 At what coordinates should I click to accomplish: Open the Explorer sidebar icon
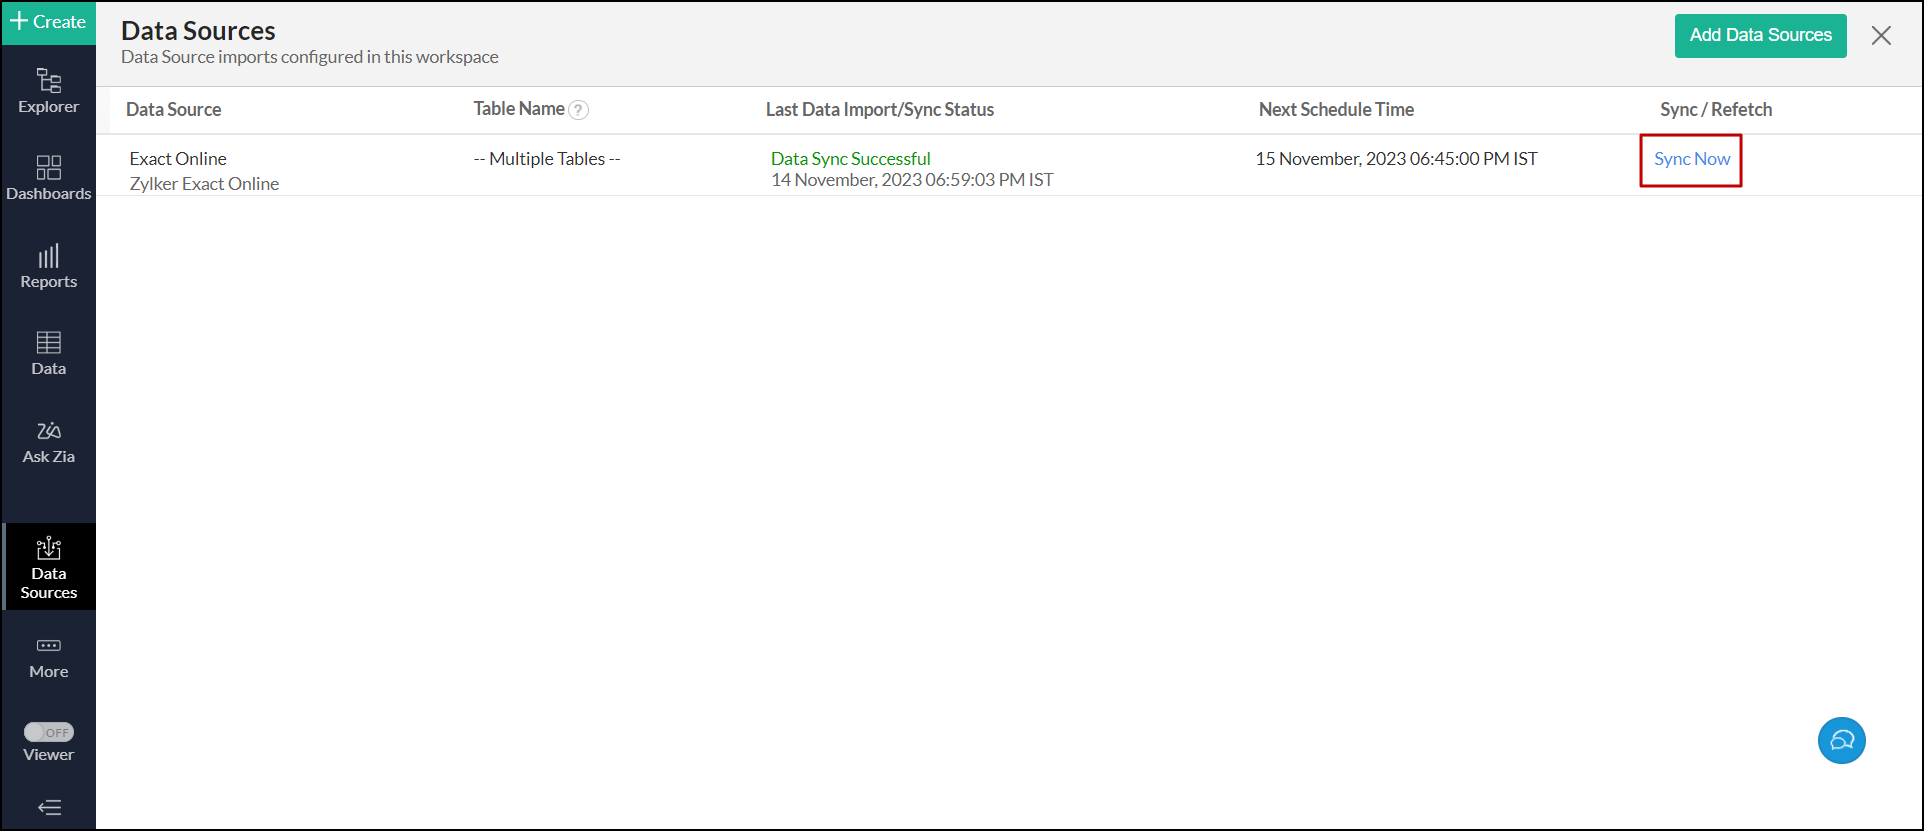tap(48, 90)
